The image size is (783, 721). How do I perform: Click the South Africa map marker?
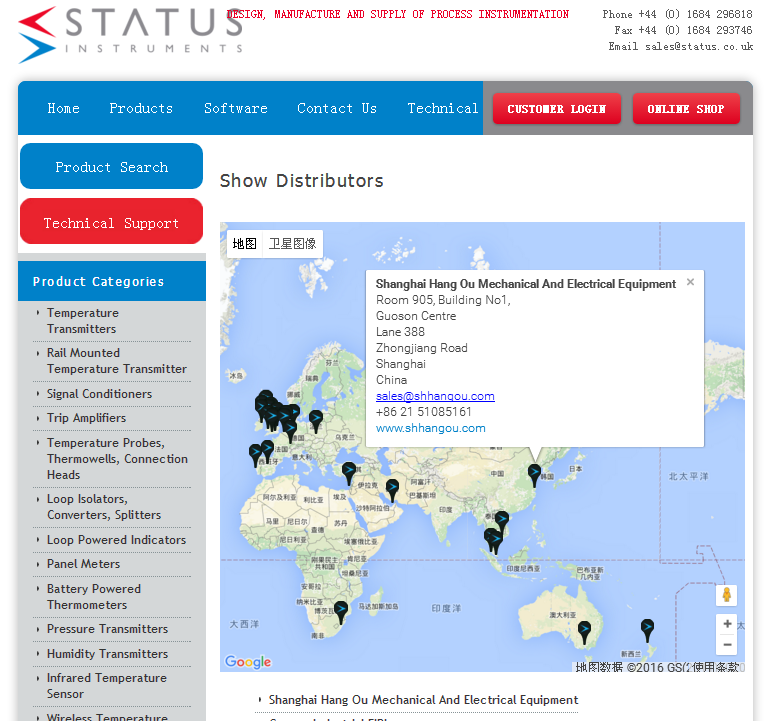[341, 612]
